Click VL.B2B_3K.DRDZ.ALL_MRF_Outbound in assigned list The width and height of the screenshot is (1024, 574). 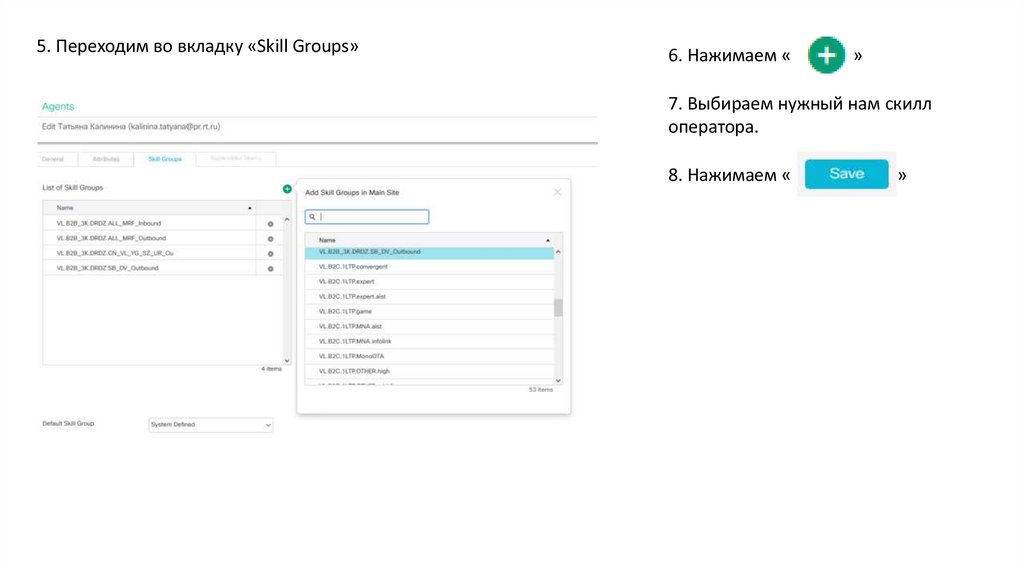point(111,238)
